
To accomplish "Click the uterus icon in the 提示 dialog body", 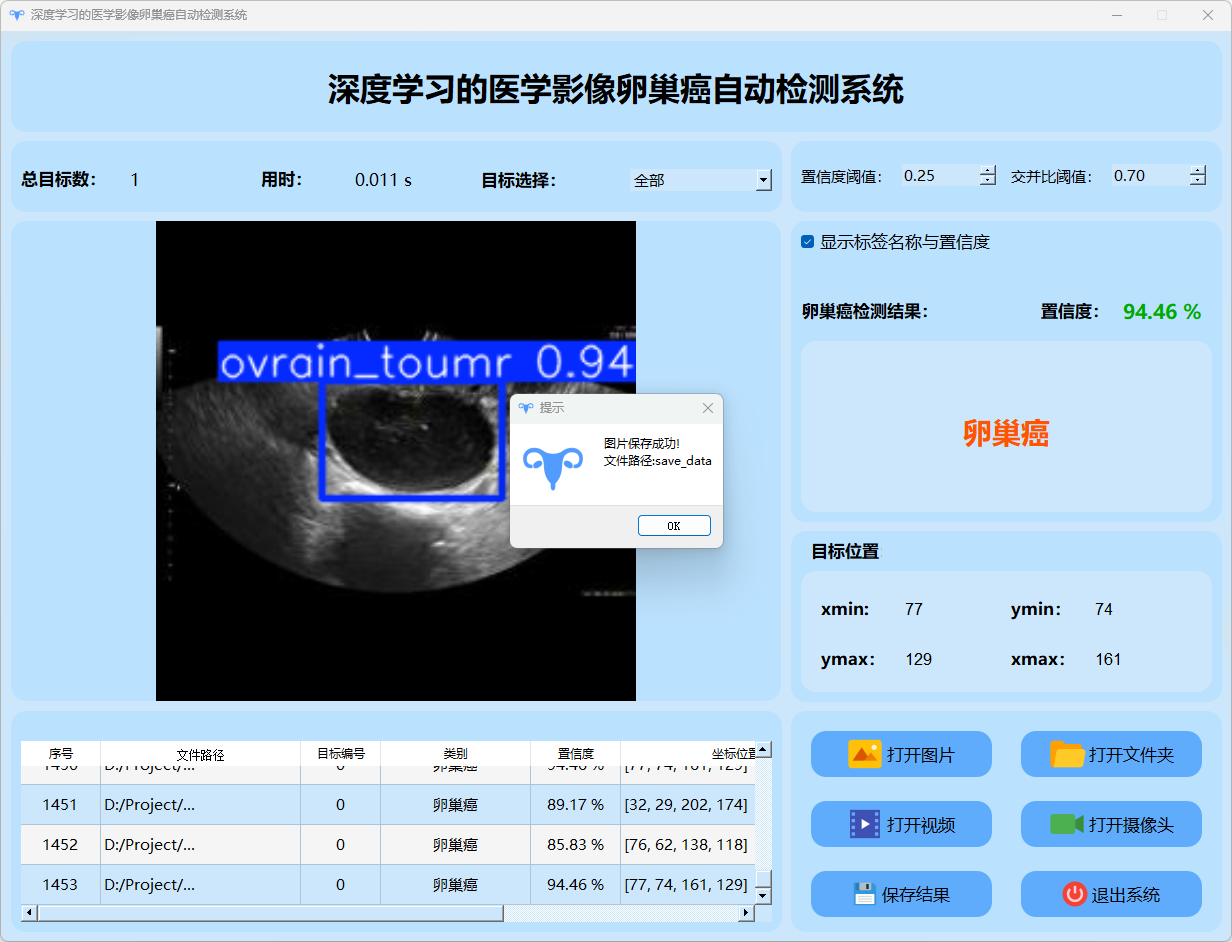I will point(553,468).
